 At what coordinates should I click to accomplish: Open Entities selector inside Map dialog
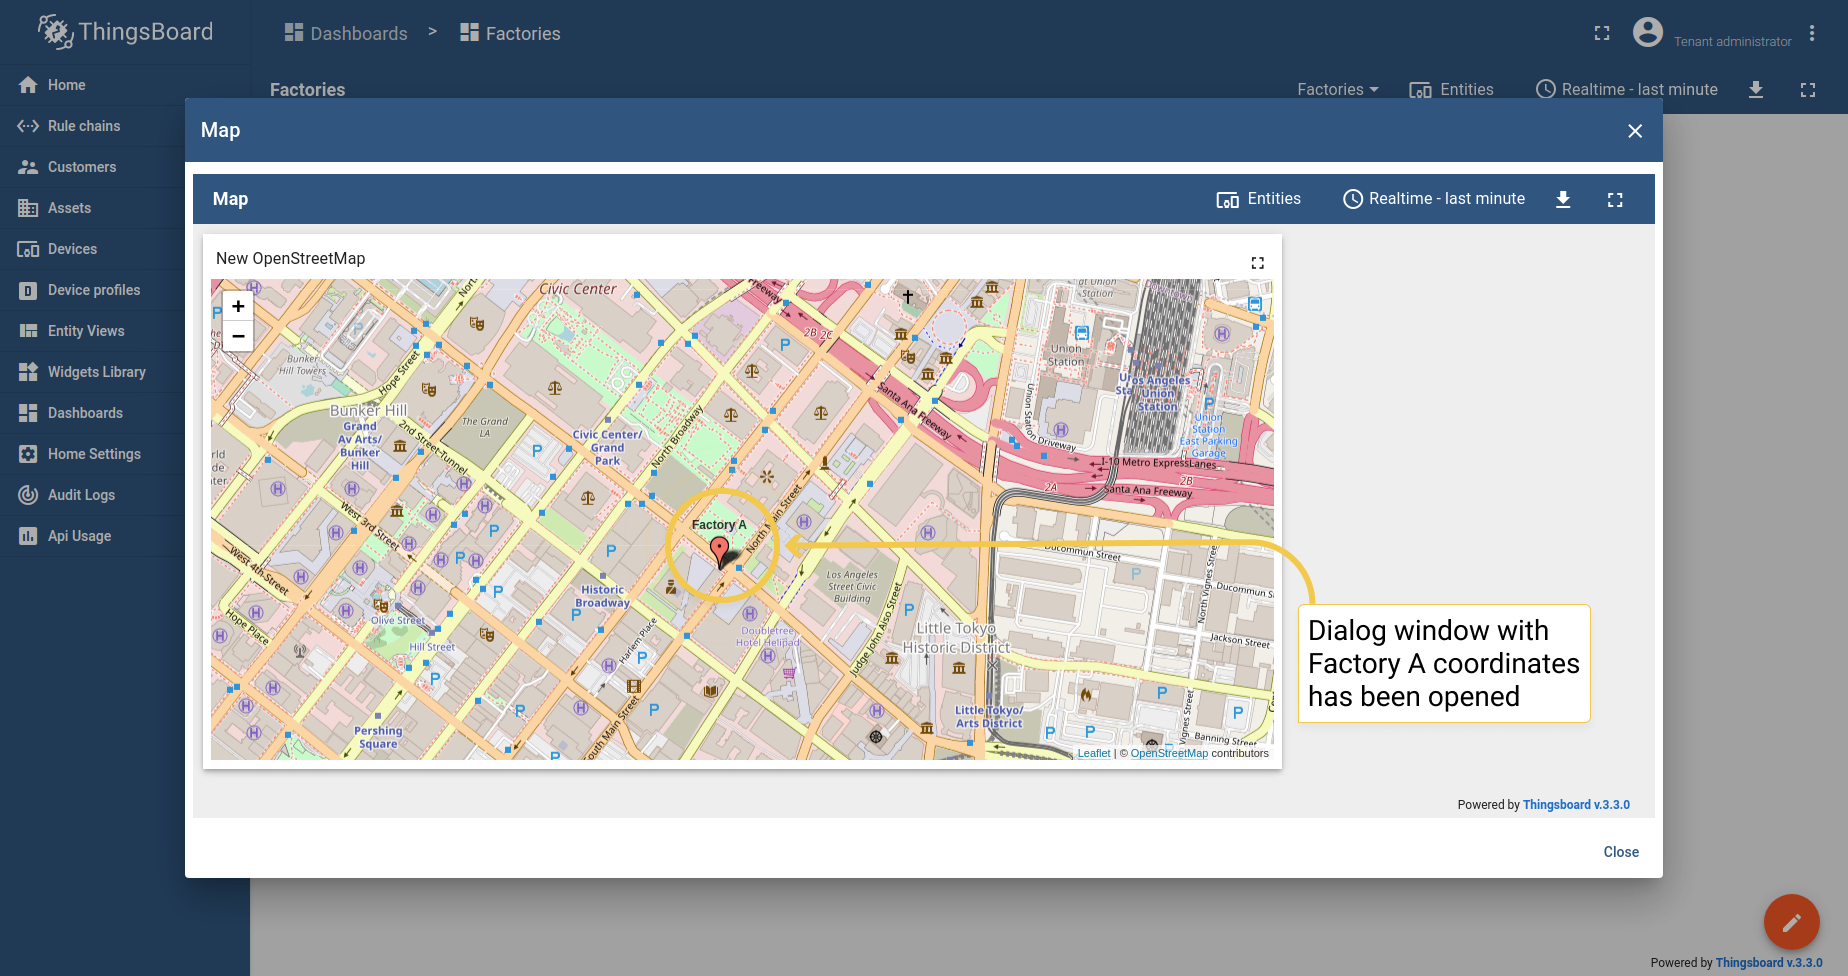[1258, 199]
